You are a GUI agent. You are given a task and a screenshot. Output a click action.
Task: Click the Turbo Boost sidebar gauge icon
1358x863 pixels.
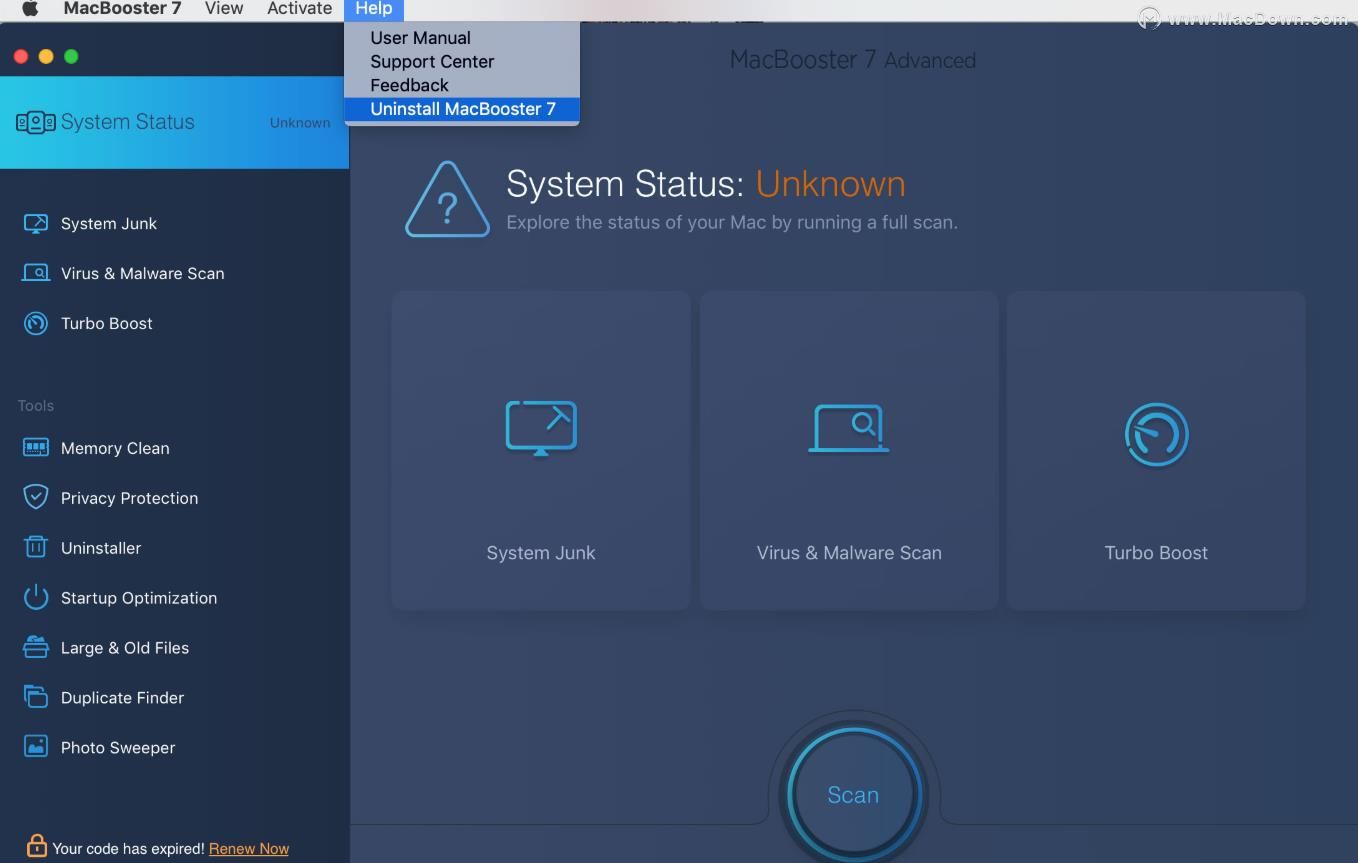click(x=36, y=323)
